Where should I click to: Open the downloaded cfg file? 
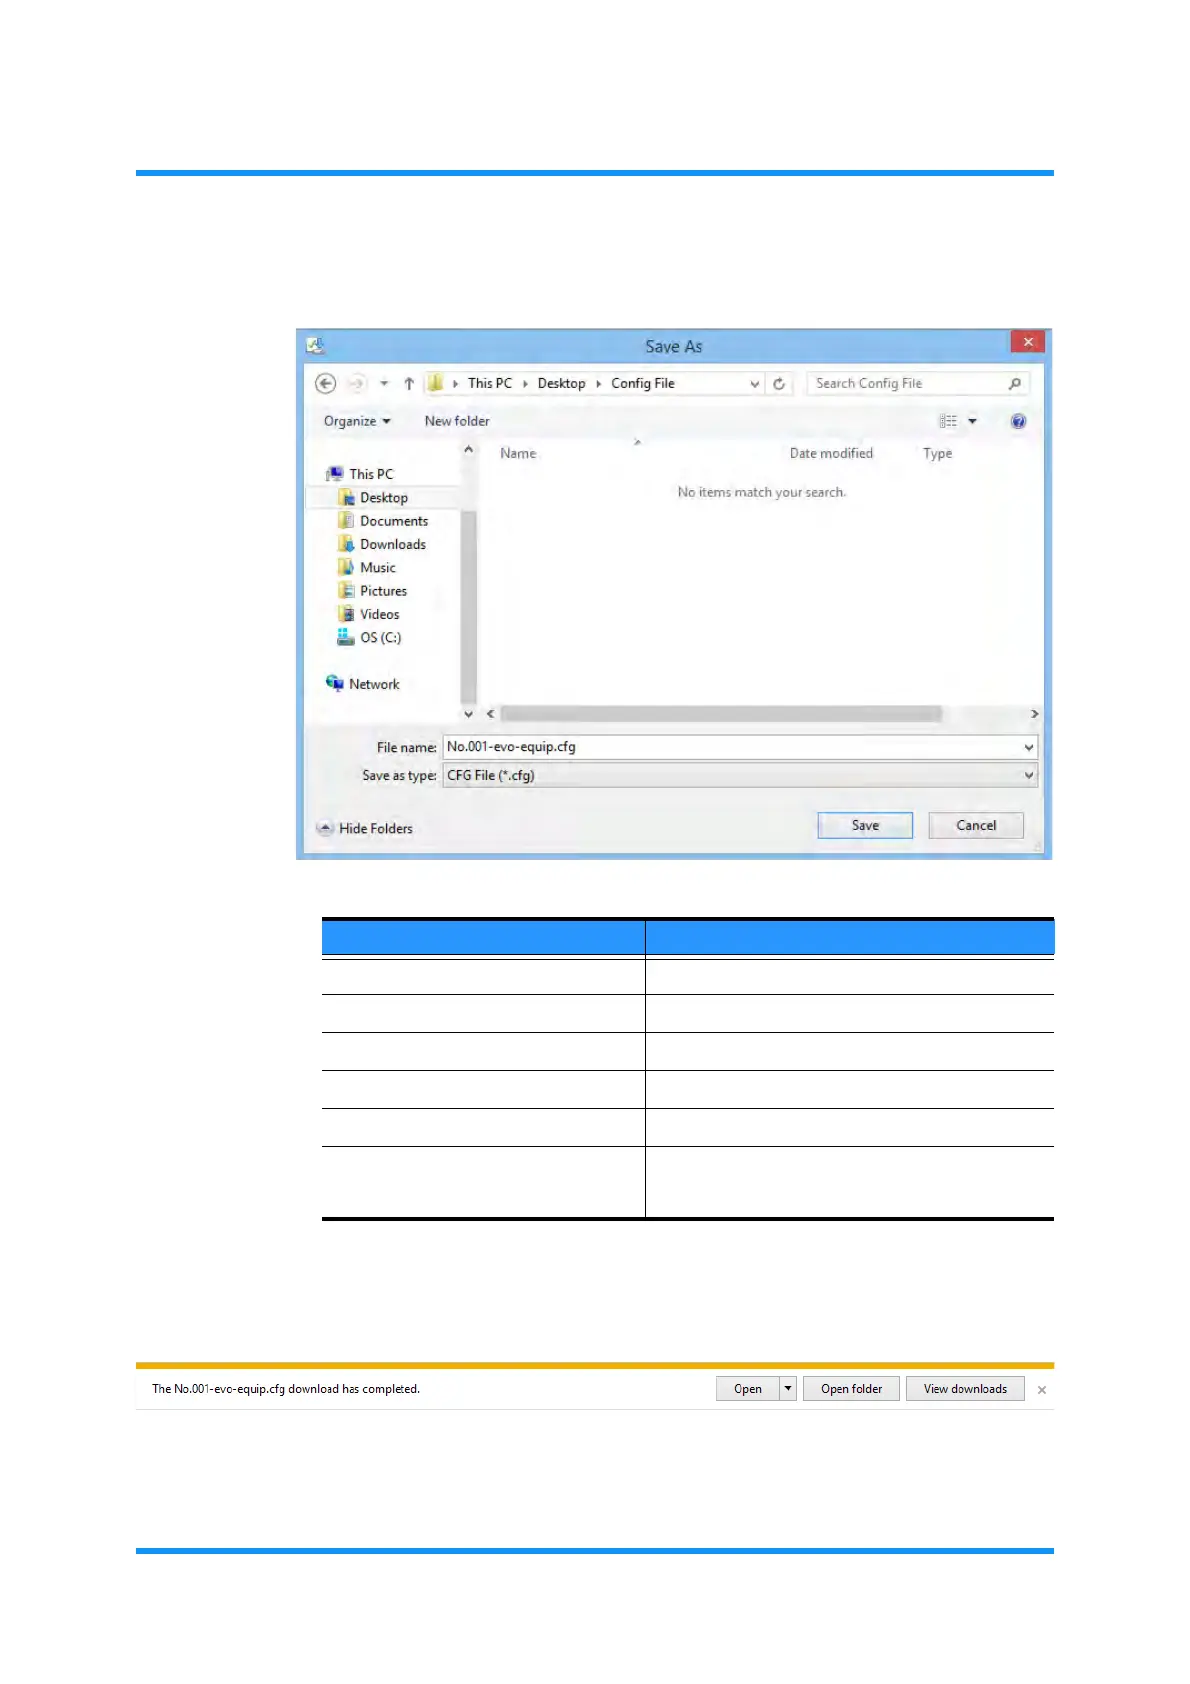[747, 1389]
